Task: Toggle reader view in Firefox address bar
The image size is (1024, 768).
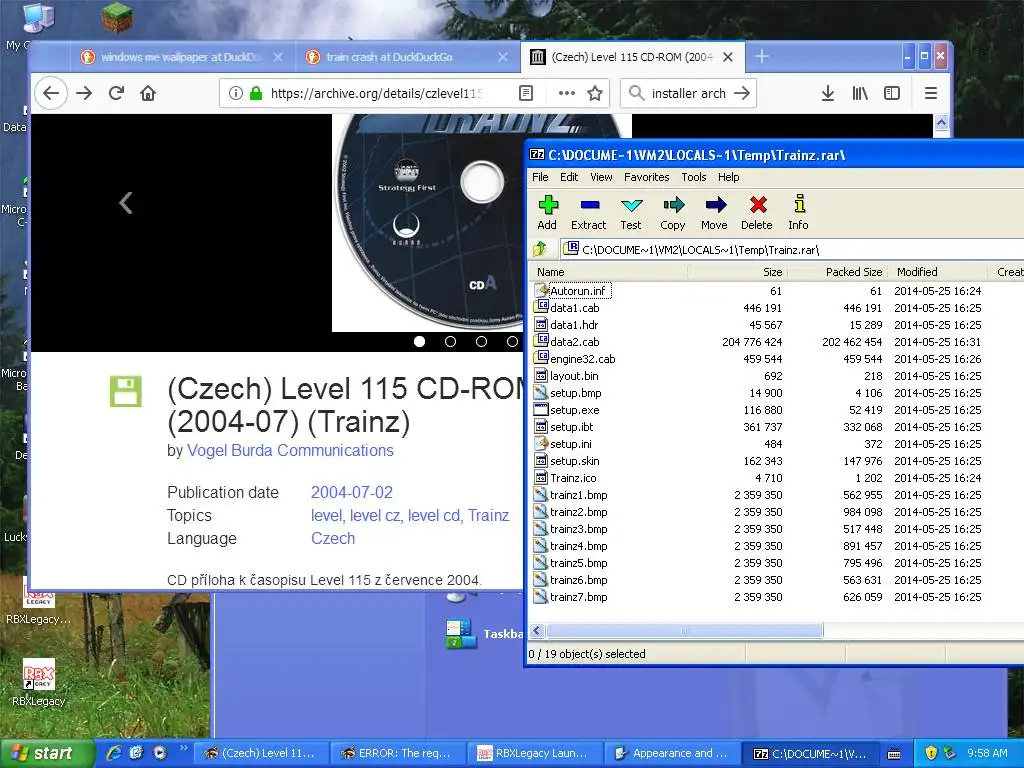Action: [x=526, y=93]
